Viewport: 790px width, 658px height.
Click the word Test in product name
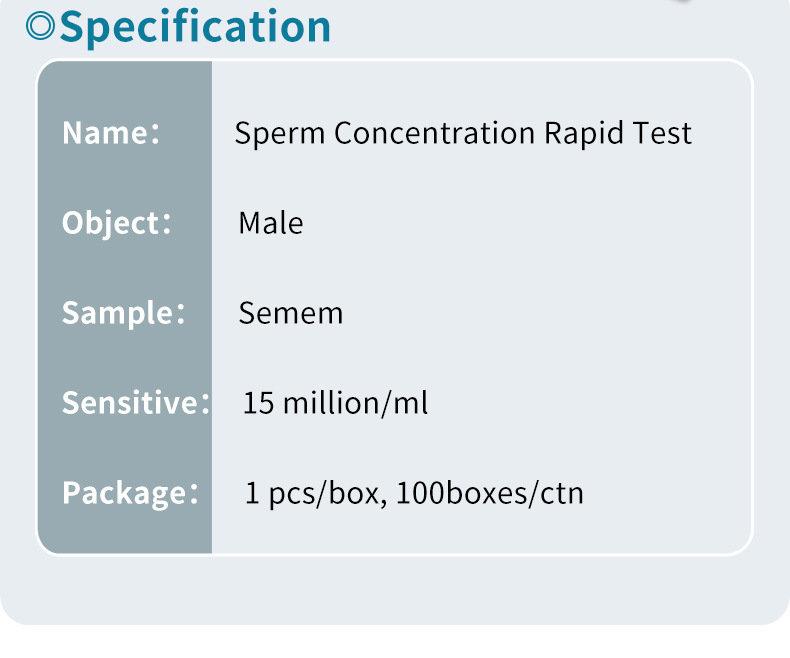pyautogui.click(x=662, y=134)
